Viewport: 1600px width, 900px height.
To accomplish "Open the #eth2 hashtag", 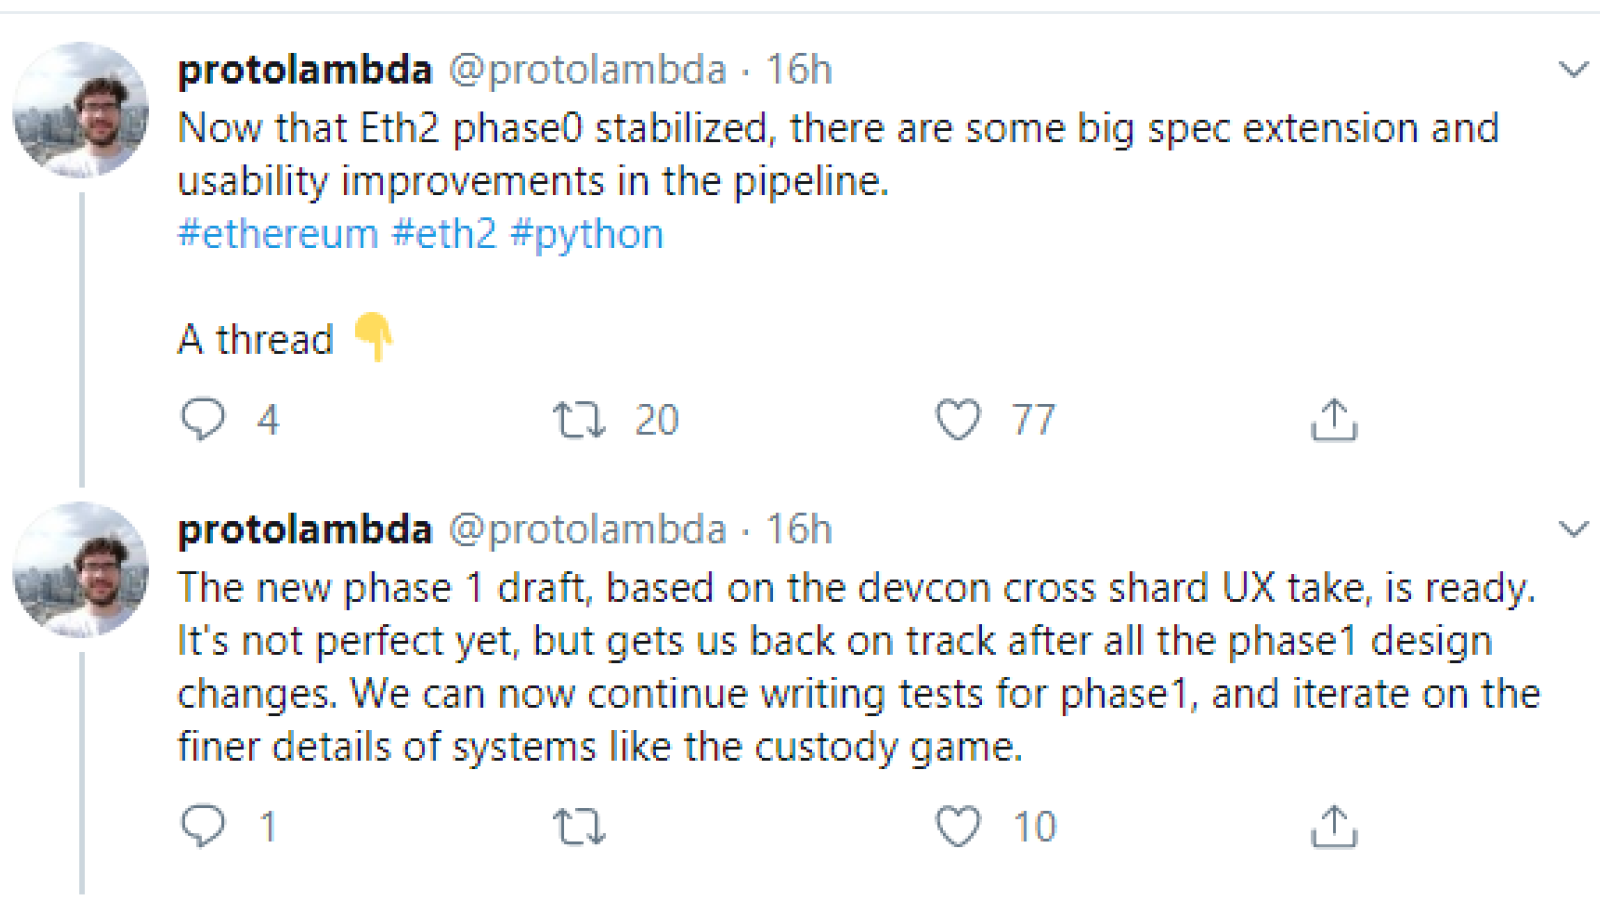I will 444,234.
